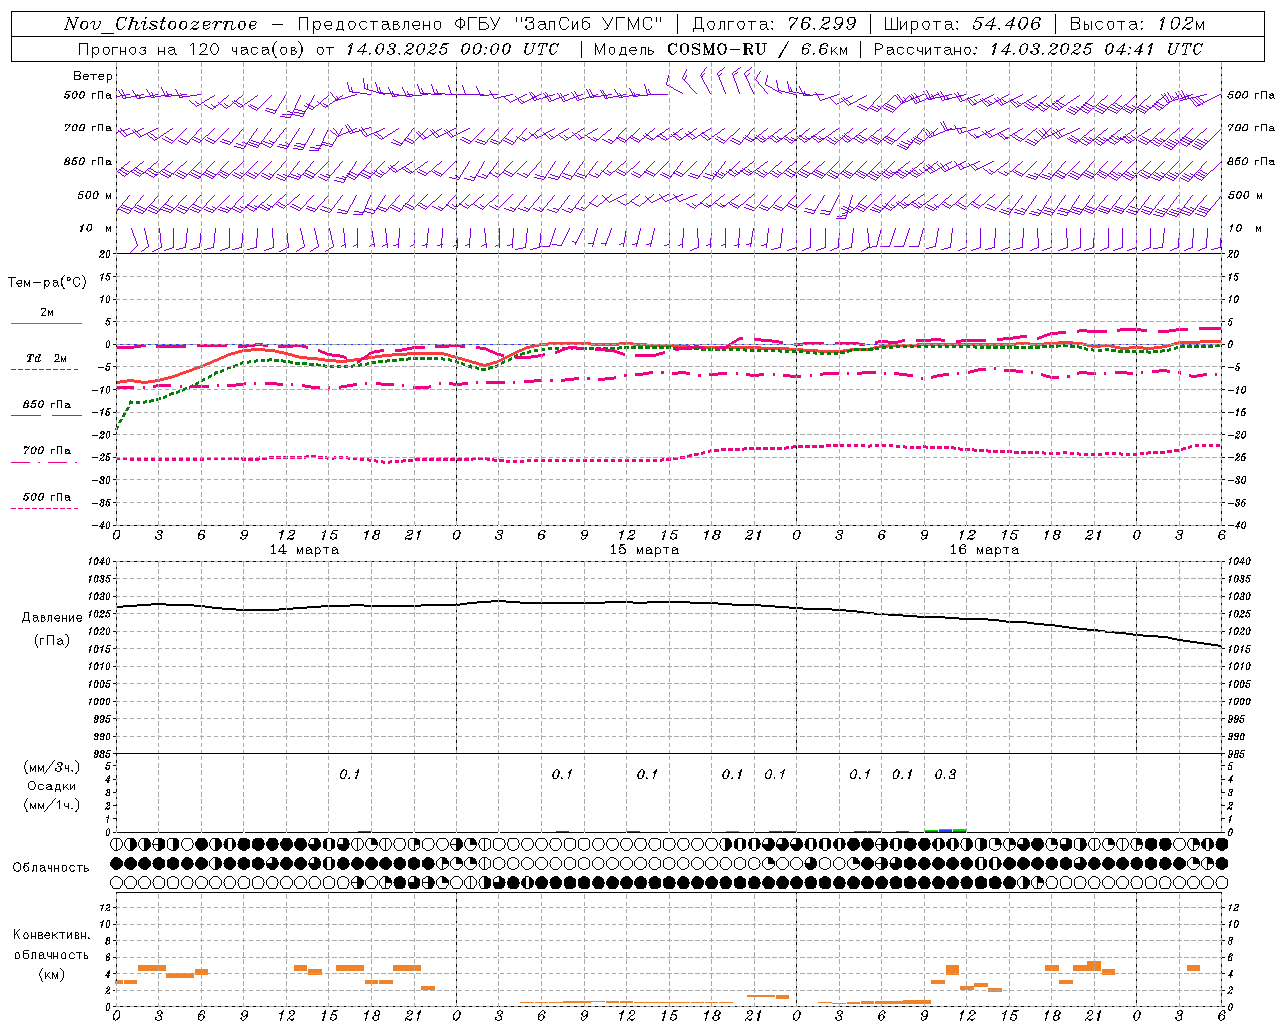Screen dimensions: 1280x1024
Task: Click the black pressure curve line
Action: tap(668, 603)
